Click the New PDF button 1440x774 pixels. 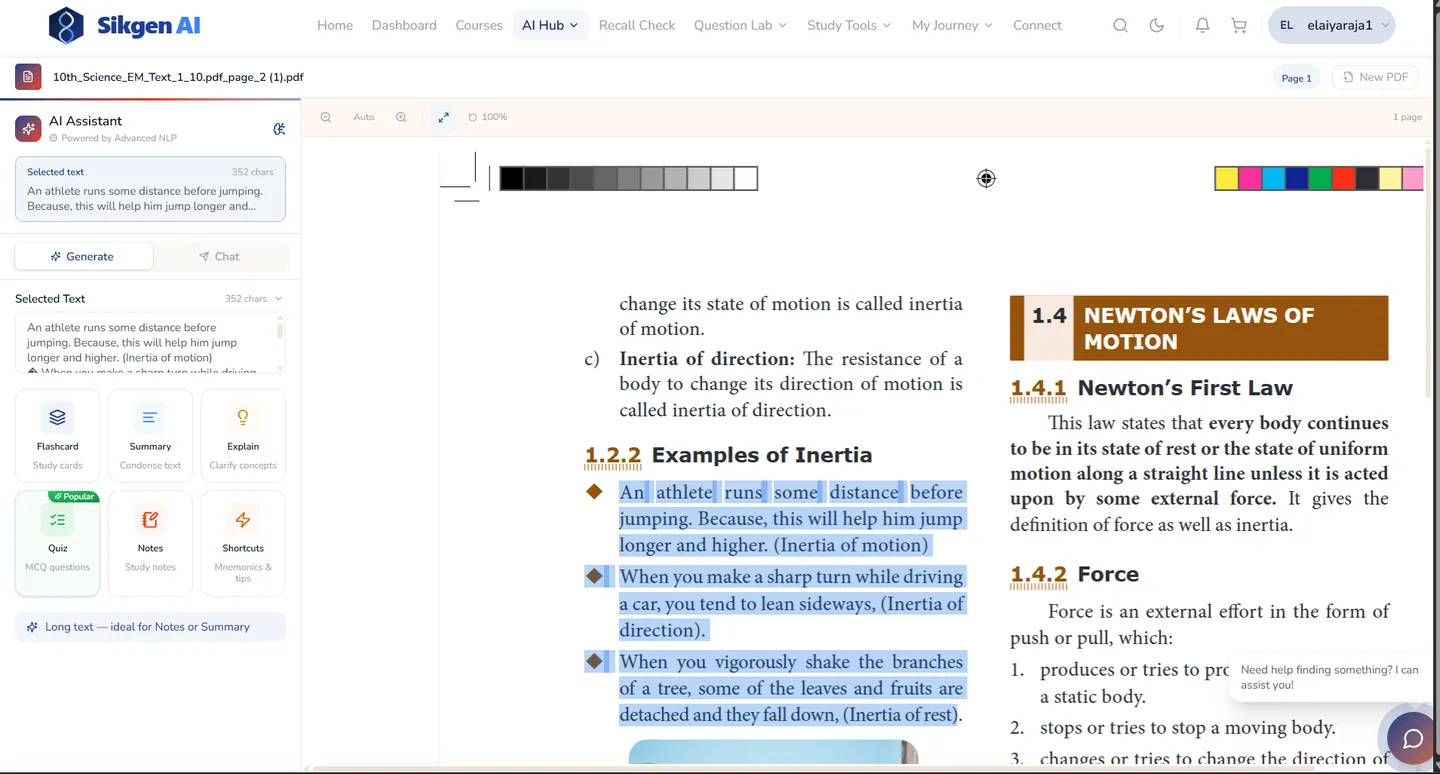click(x=1375, y=77)
